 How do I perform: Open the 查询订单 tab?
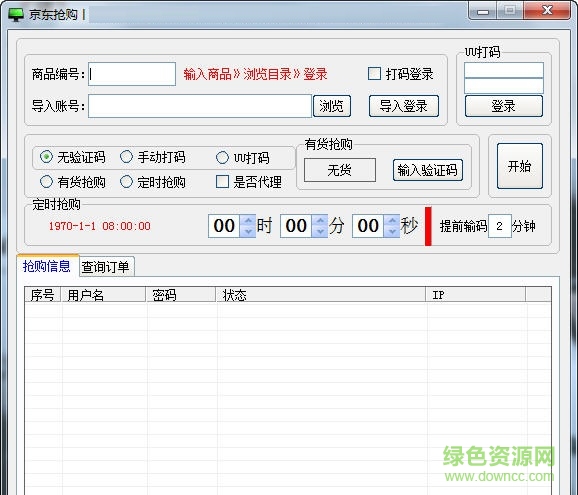(106, 267)
